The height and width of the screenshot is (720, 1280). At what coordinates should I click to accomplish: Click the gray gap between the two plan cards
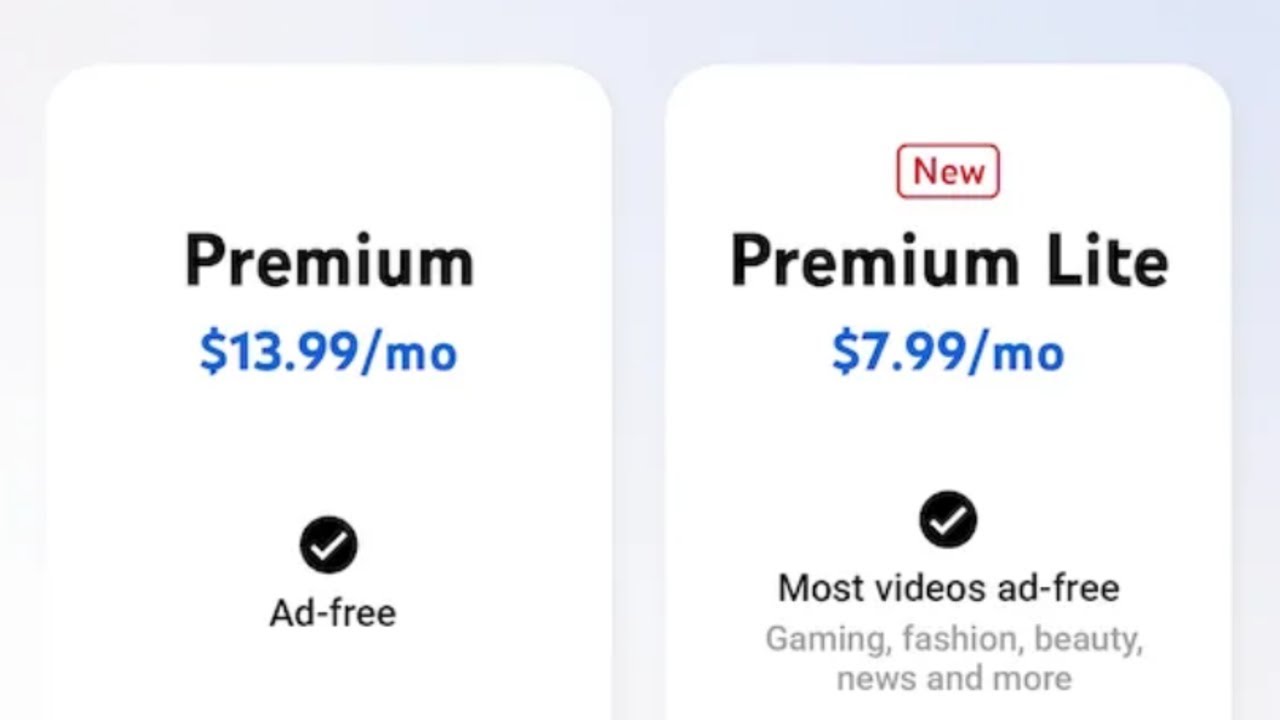638,400
